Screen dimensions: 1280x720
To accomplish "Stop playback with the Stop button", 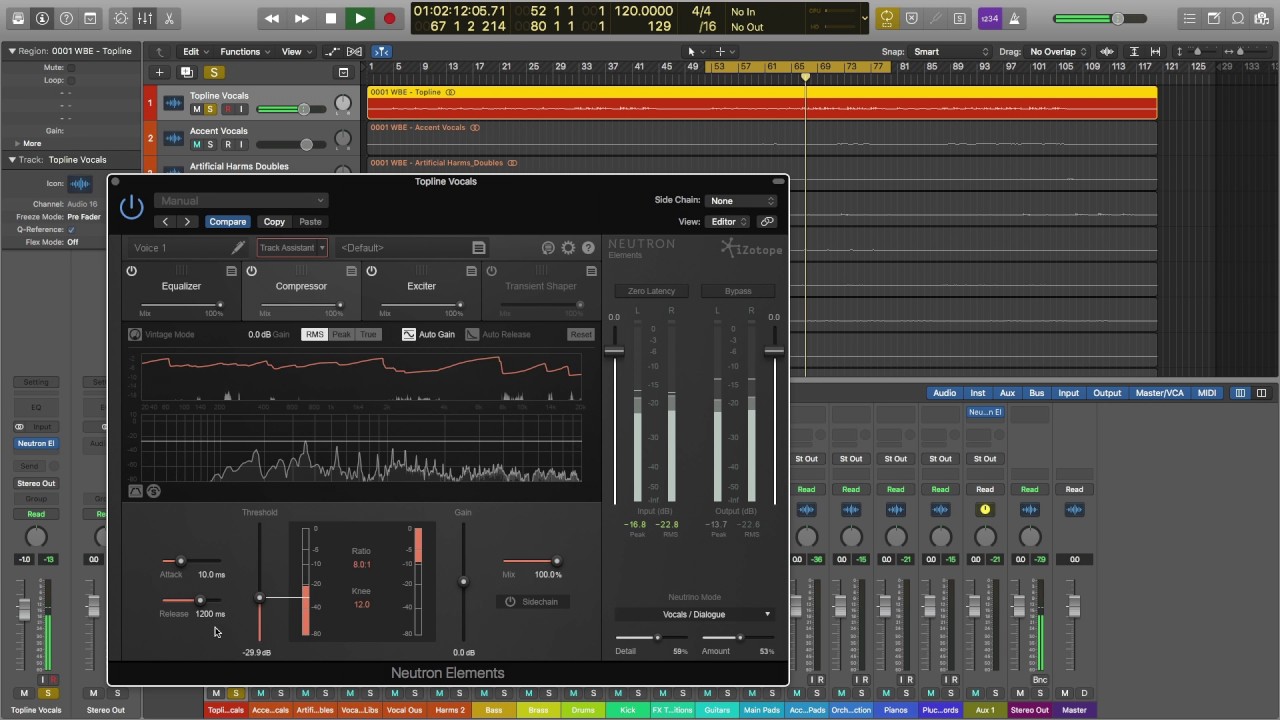I will tap(331, 18).
